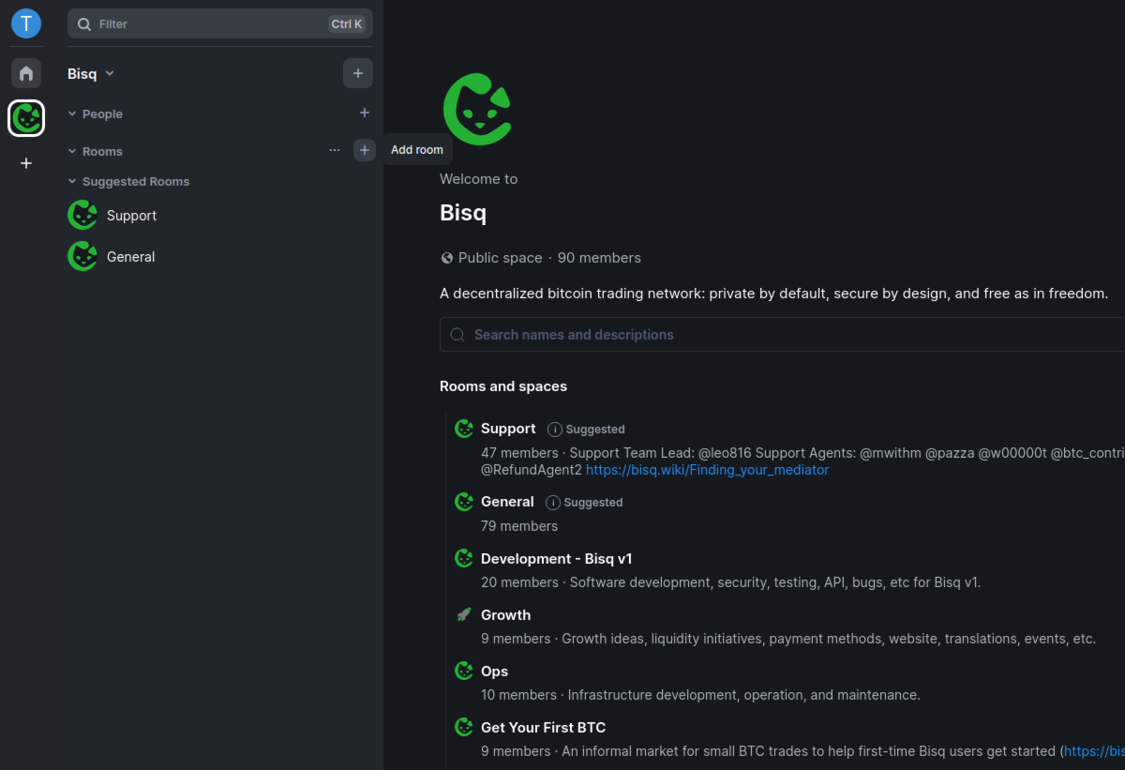Start a chat via People plus icon

[x=364, y=113]
